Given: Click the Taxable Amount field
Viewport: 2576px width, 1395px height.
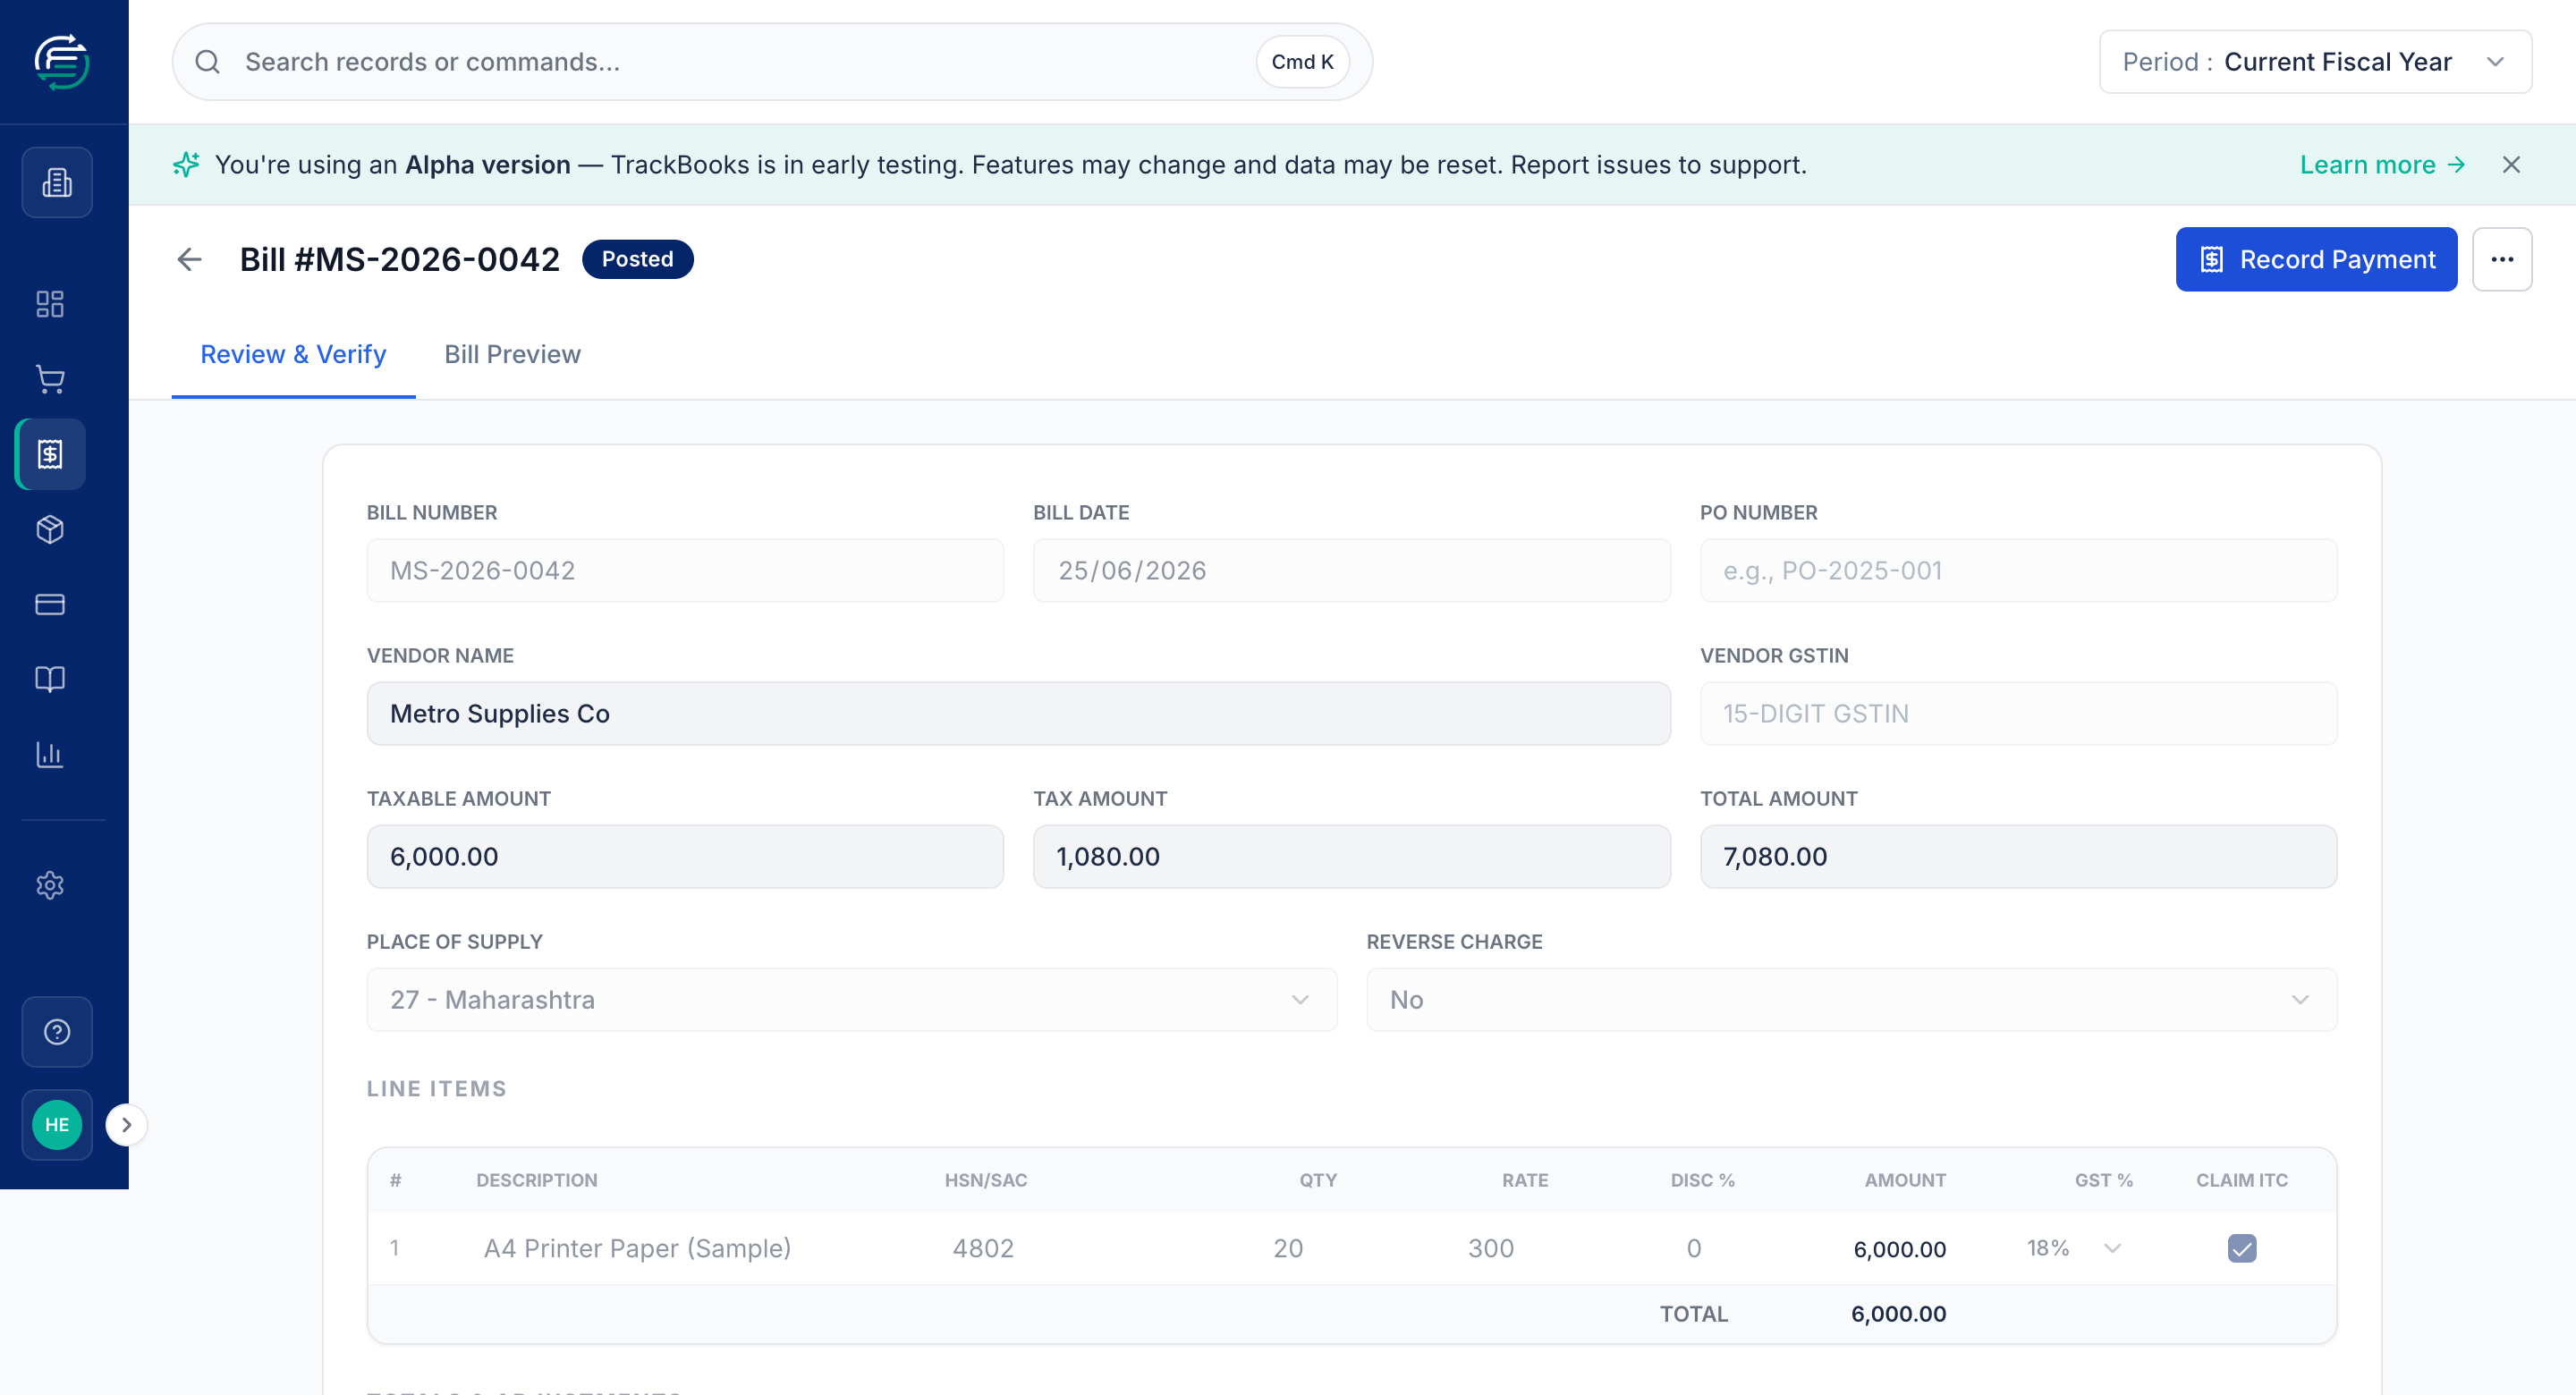Looking at the screenshot, I should (685, 857).
